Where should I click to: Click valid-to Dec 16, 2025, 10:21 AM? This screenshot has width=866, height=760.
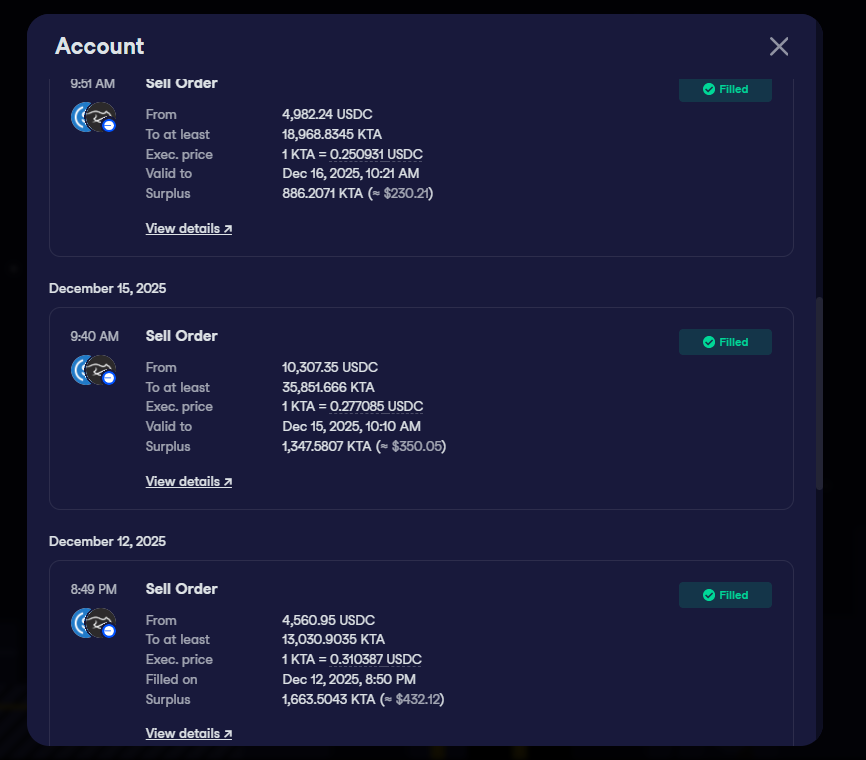pos(351,173)
